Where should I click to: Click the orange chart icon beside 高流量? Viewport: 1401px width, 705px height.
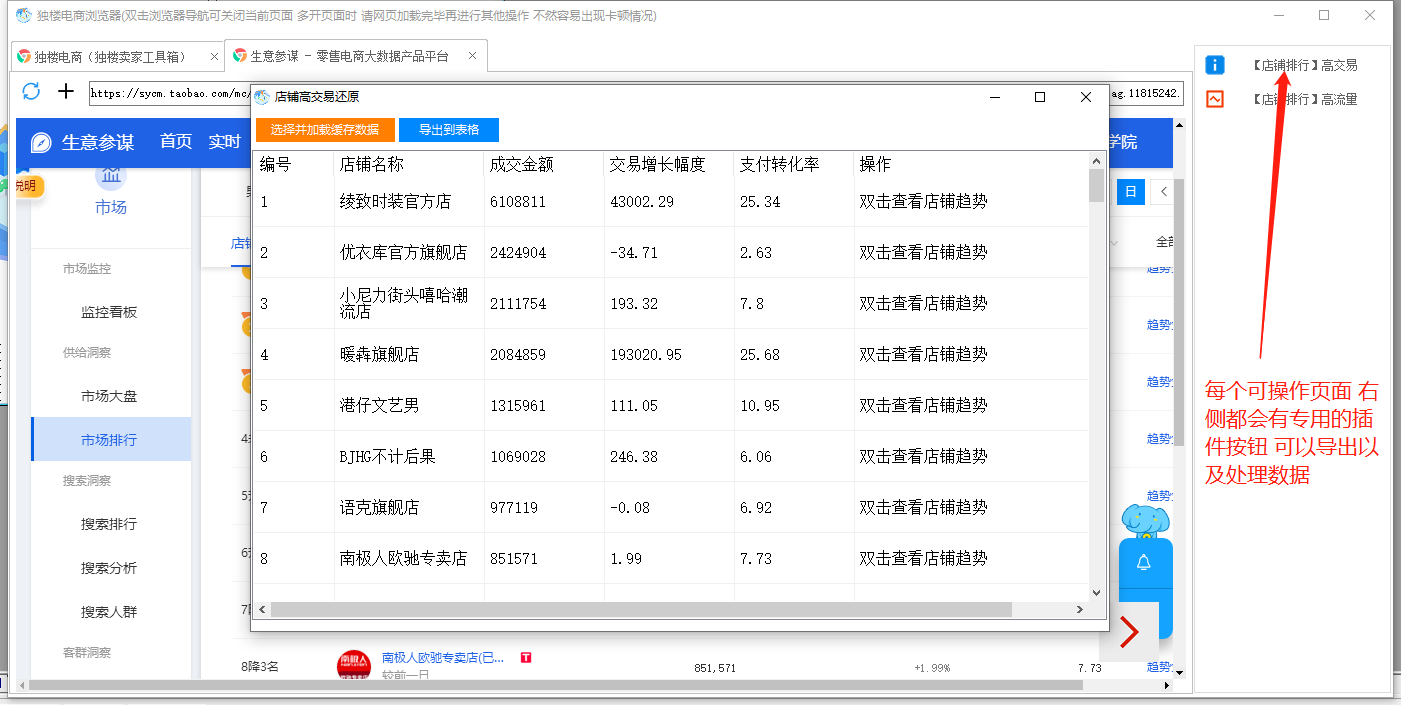[x=1215, y=99]
